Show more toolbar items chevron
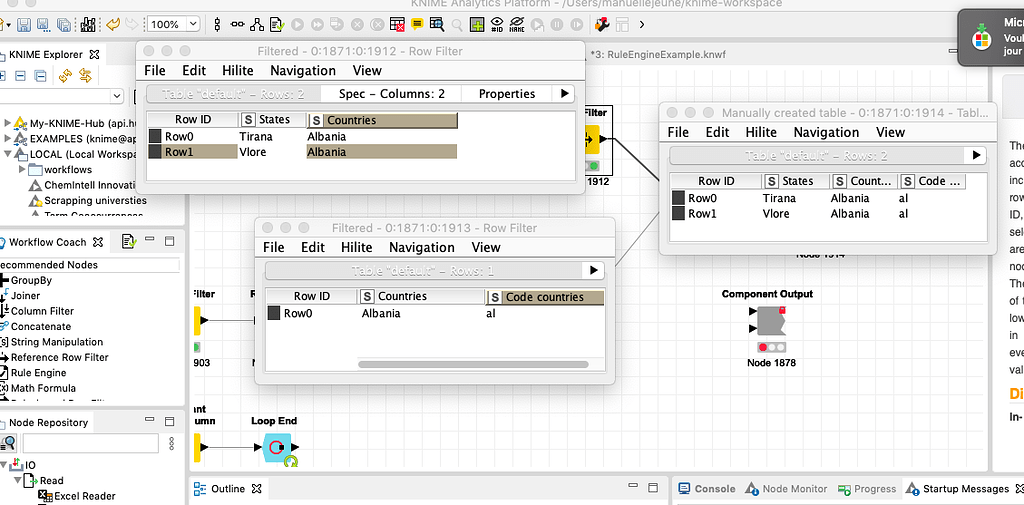1024x505 pixels. (642, 25)
